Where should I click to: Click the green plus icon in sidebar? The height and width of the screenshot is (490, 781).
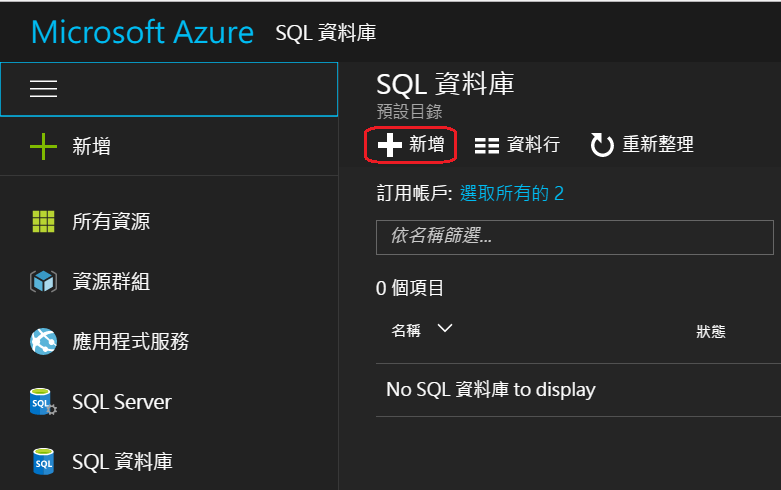pos(43,147)
